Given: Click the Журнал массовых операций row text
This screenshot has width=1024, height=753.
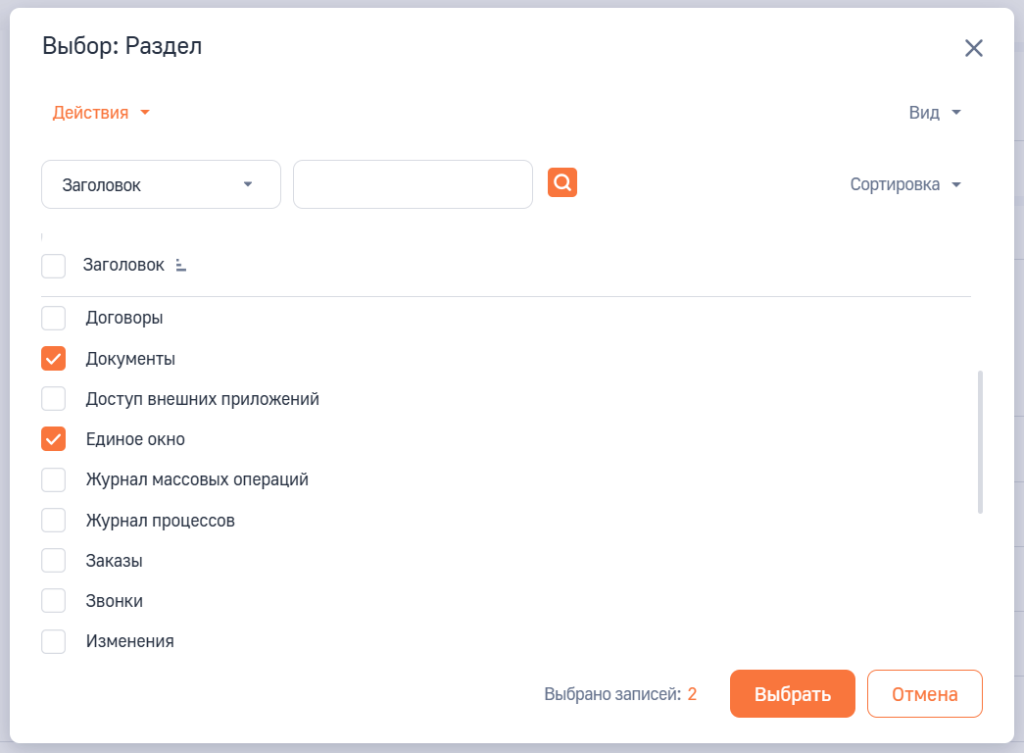Looking at the screenshot, I should click(x=197, y=479).
